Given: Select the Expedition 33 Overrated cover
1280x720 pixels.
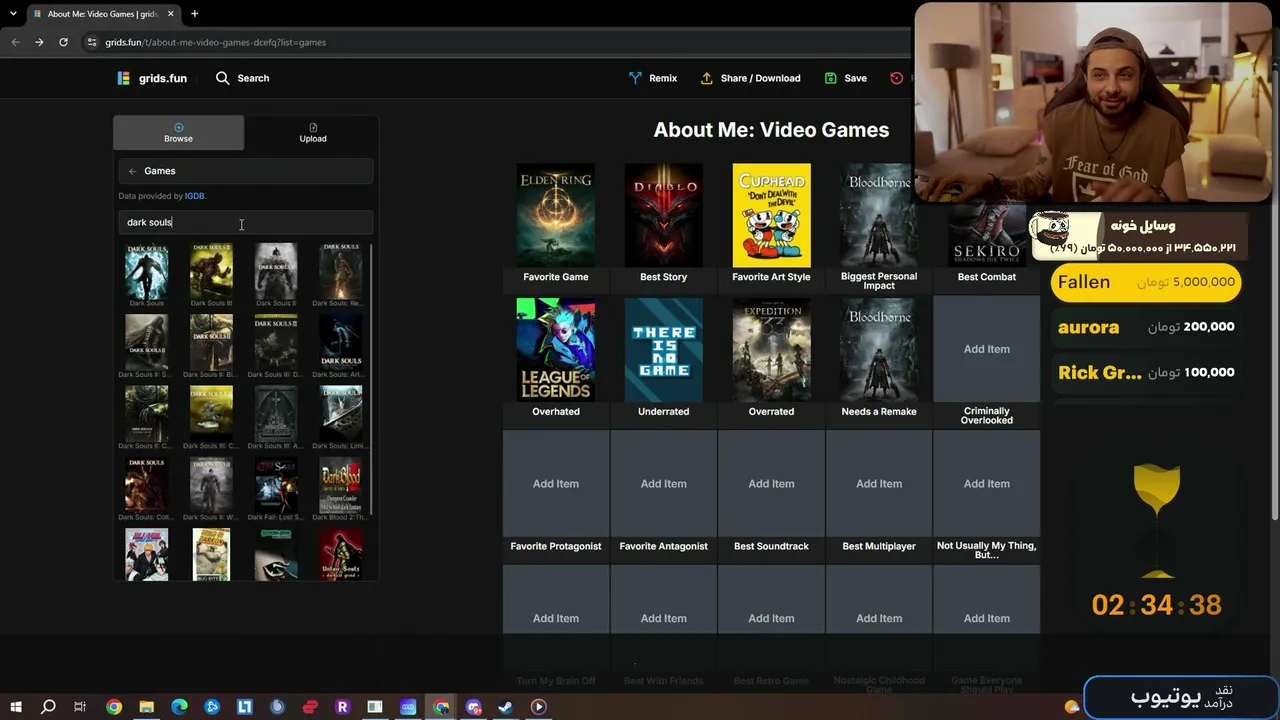Looking at the screenshot, I should tap(771, 349).
